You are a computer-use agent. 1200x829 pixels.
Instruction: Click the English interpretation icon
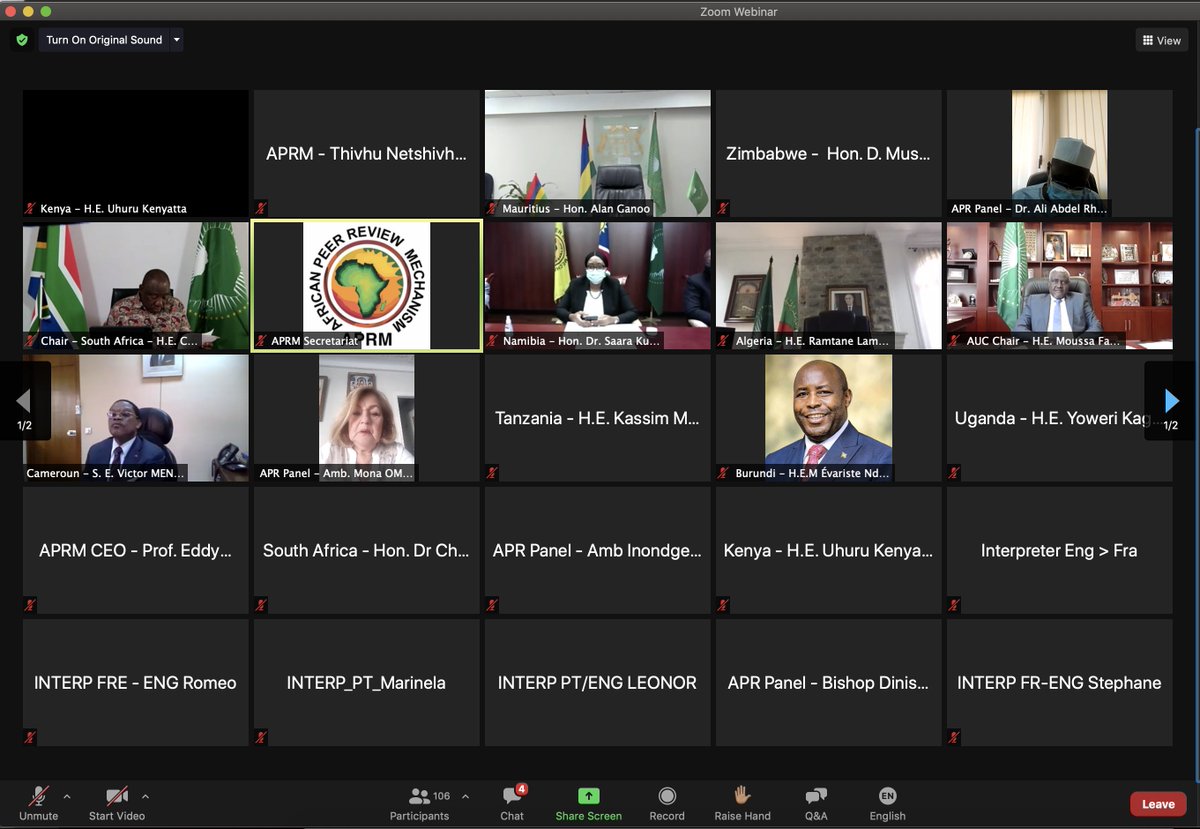[x=887, y=796]
